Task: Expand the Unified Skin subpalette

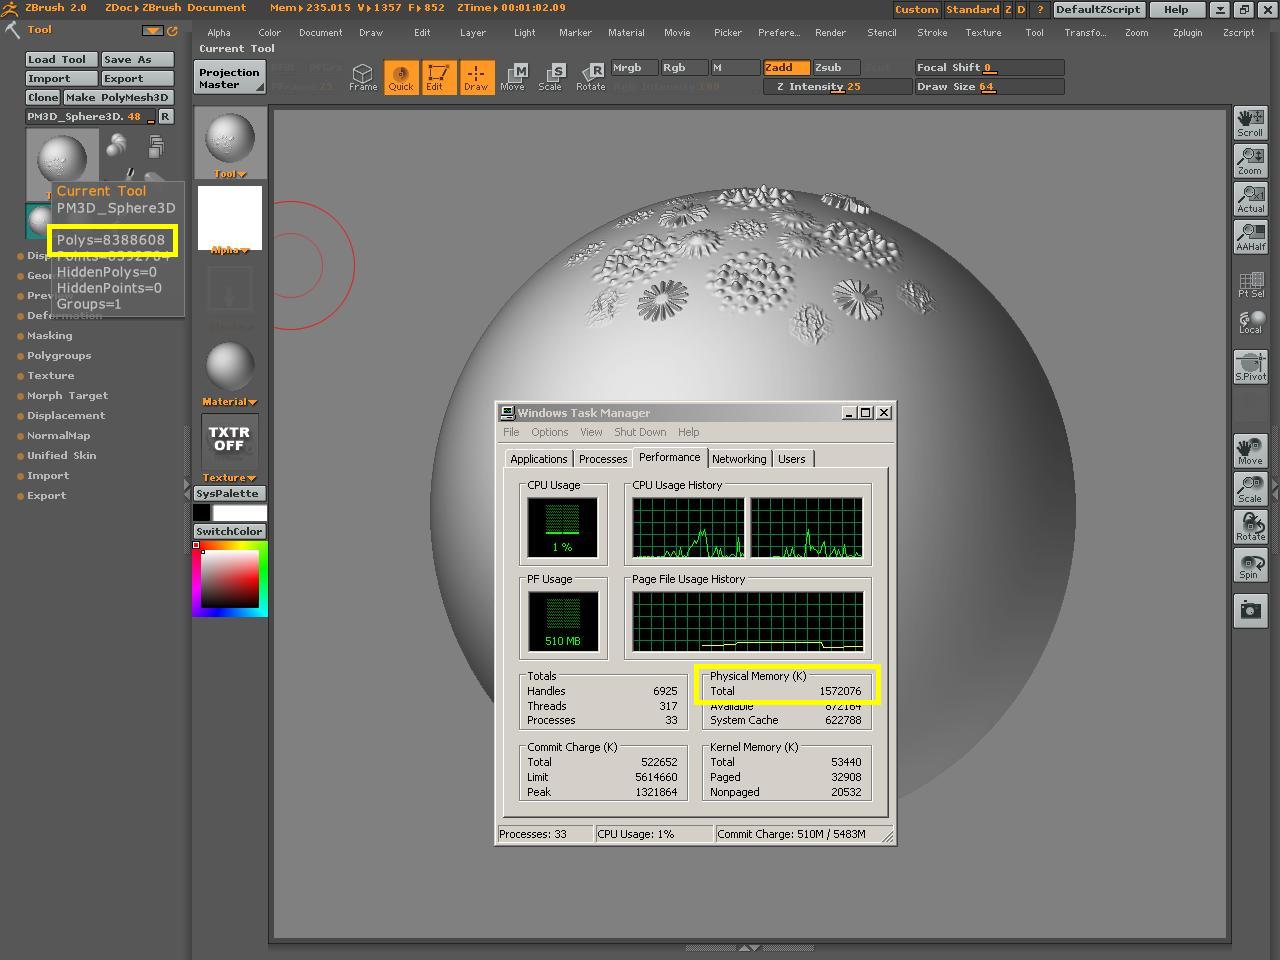Action: click(61, 456)
